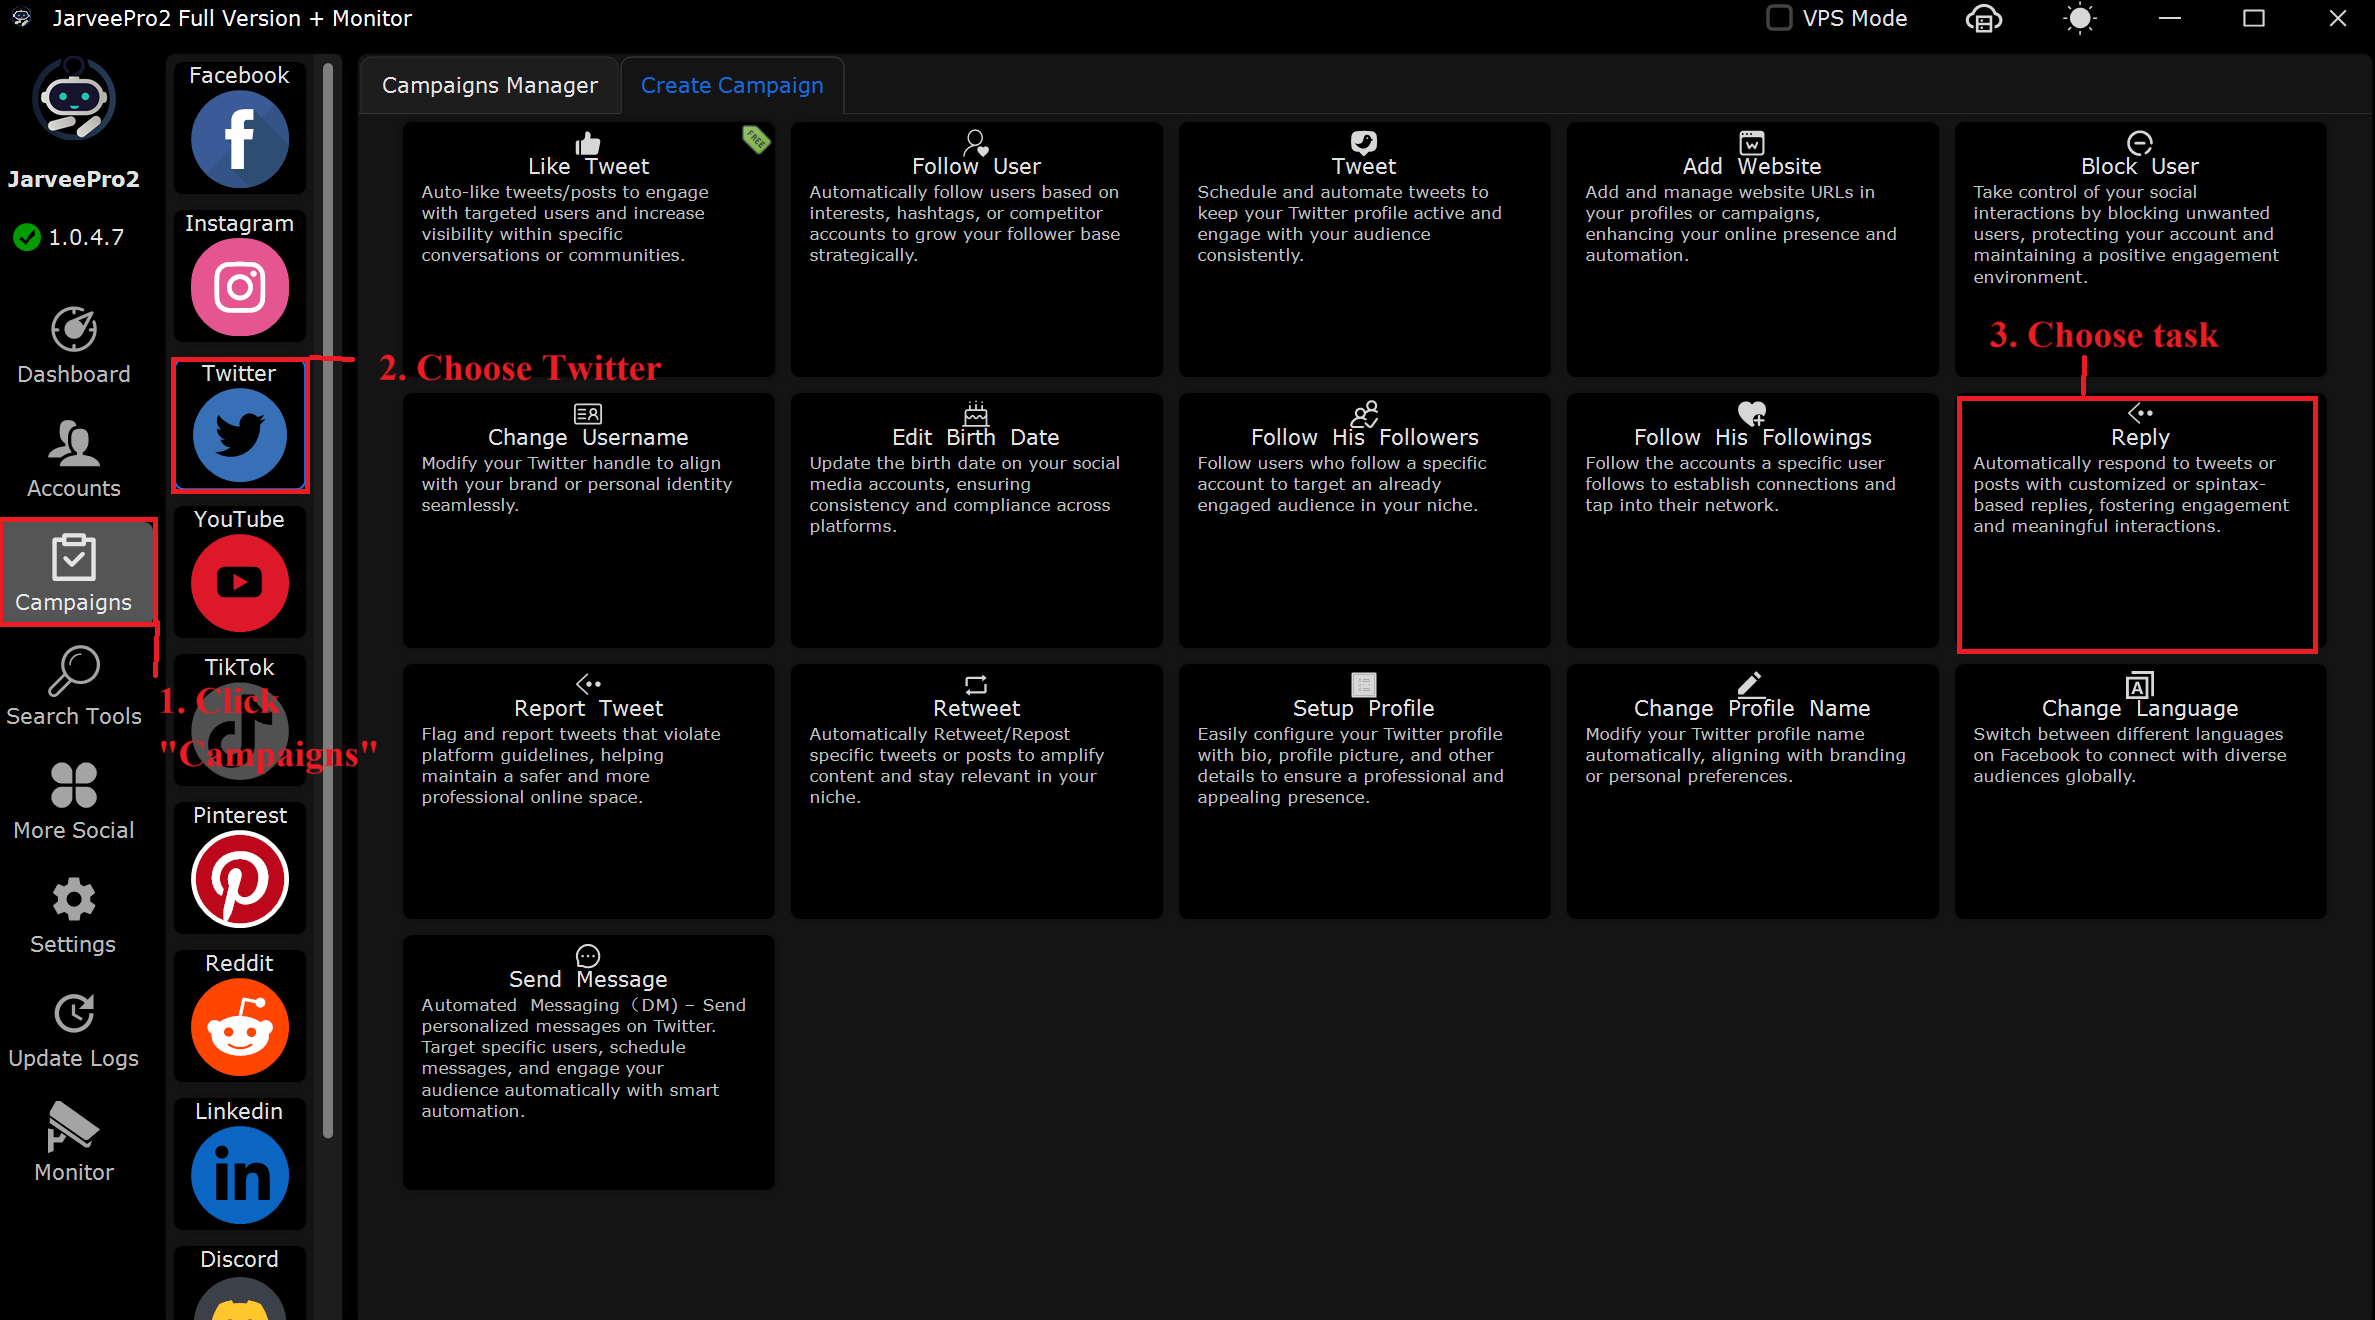Viewport: 2375px width, 1320px height.
Task: Choose the Send Message task card
Action: (588, 1062)
